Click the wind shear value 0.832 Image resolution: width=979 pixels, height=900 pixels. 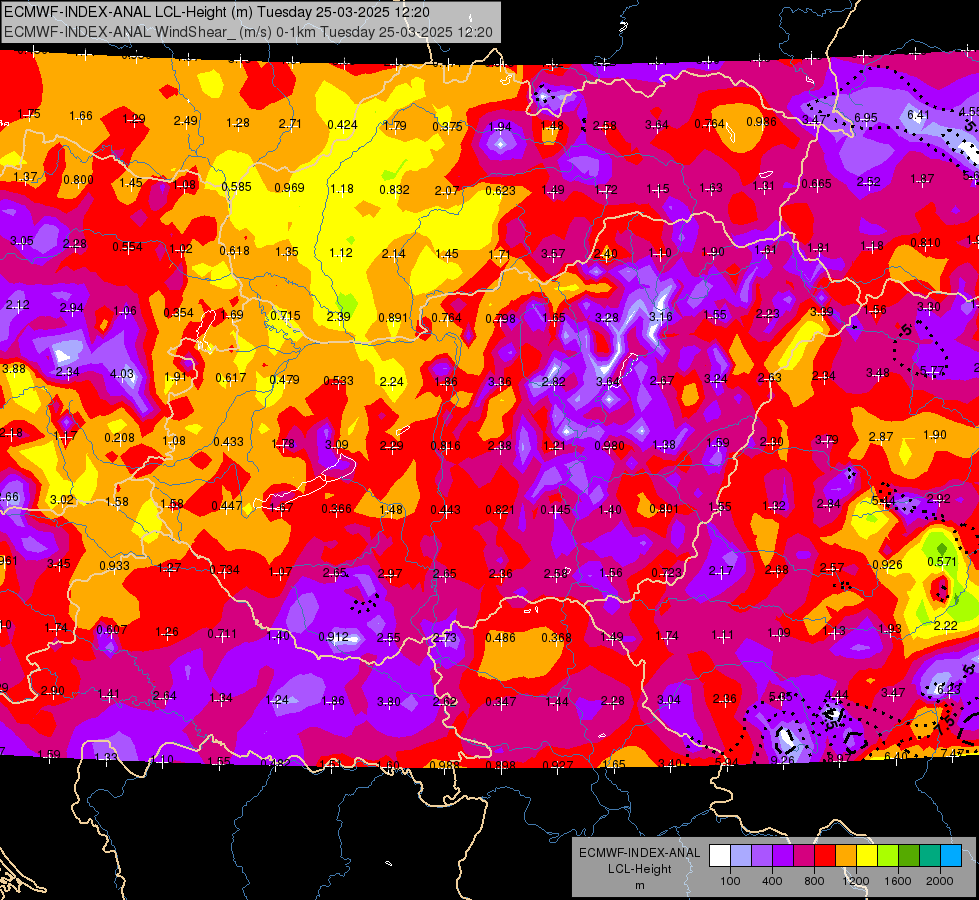[x=395, y=189]
